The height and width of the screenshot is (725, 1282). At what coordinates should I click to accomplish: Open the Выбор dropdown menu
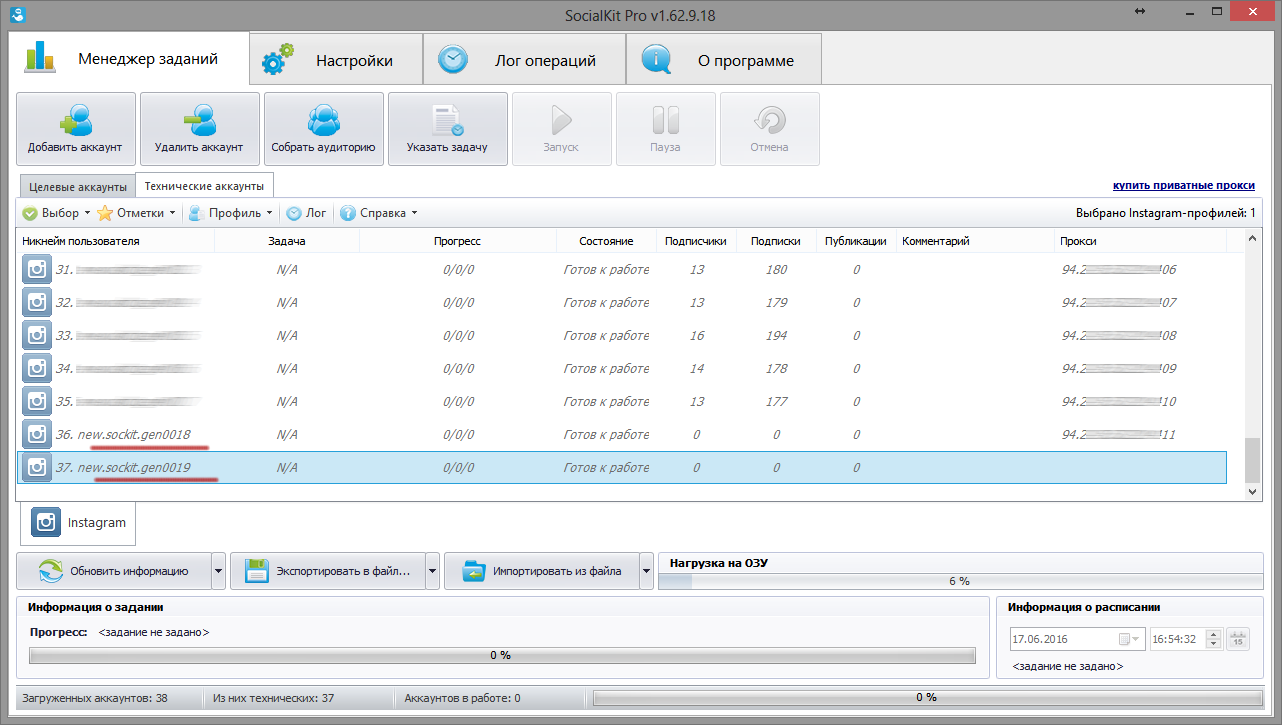click(x=56, y=213)
